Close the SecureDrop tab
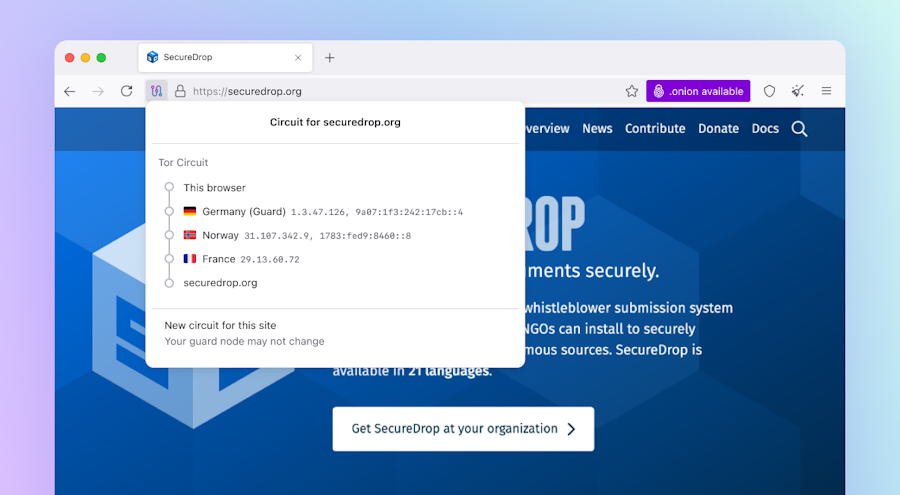Image resolution: width=900 pixels, height=495 pixels. pyautogui.click(x=298, y=57)
